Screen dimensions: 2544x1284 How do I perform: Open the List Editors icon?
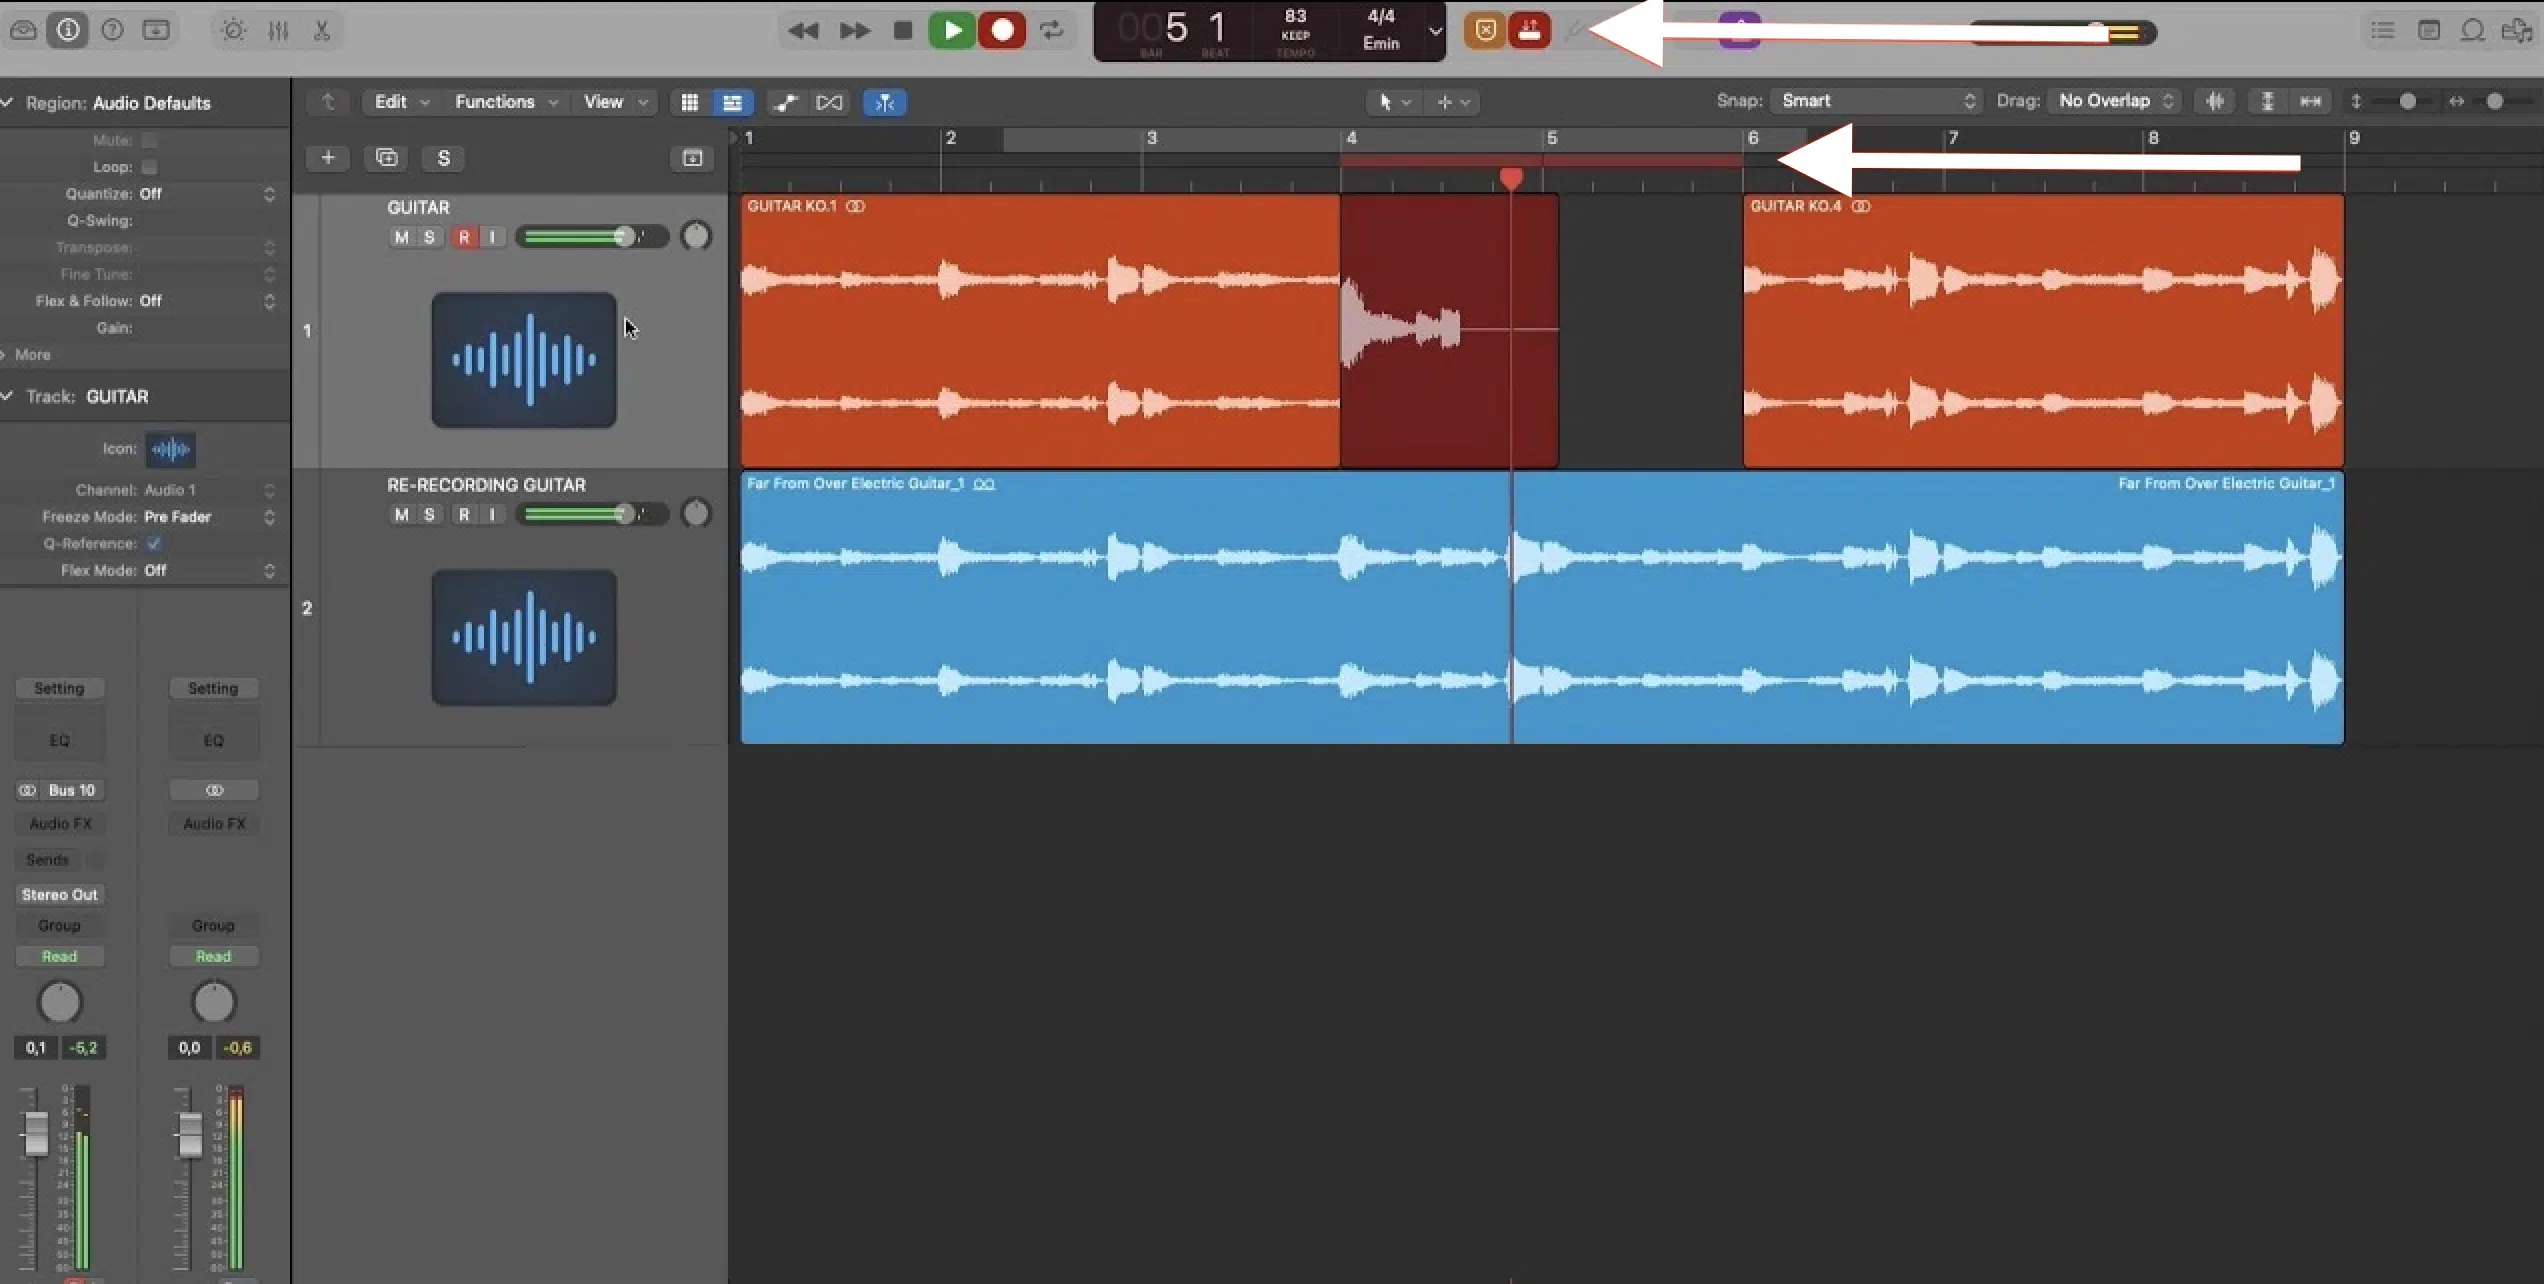tap(2383, 30)
